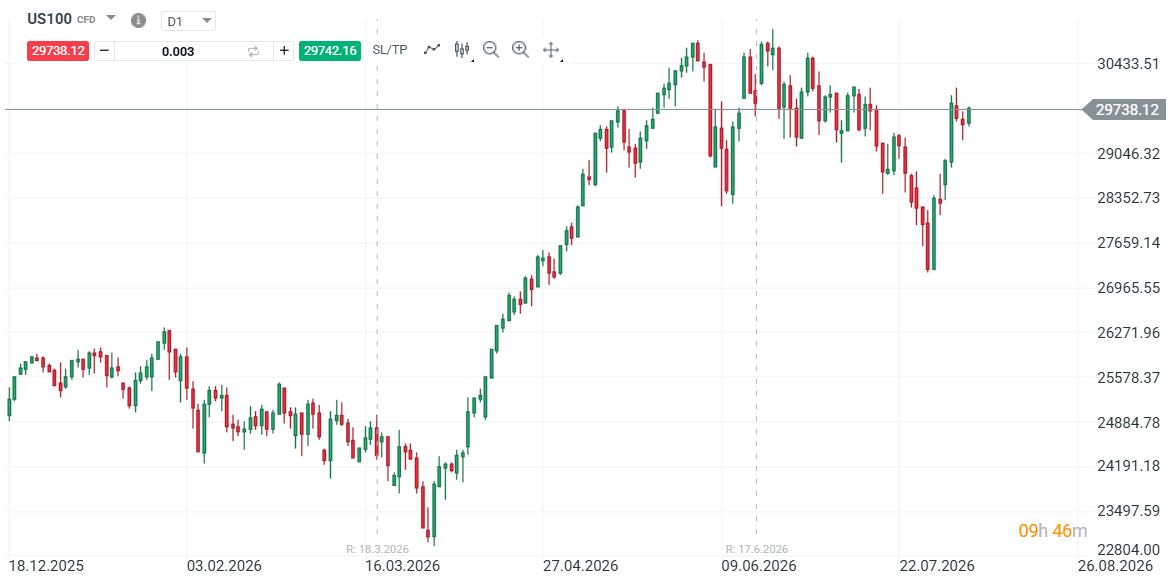The width and height of the screenshot is (1173, 586).
Task: Click the R: 18.3.2026 rollover marker
Action: click(x=377, y=549)
